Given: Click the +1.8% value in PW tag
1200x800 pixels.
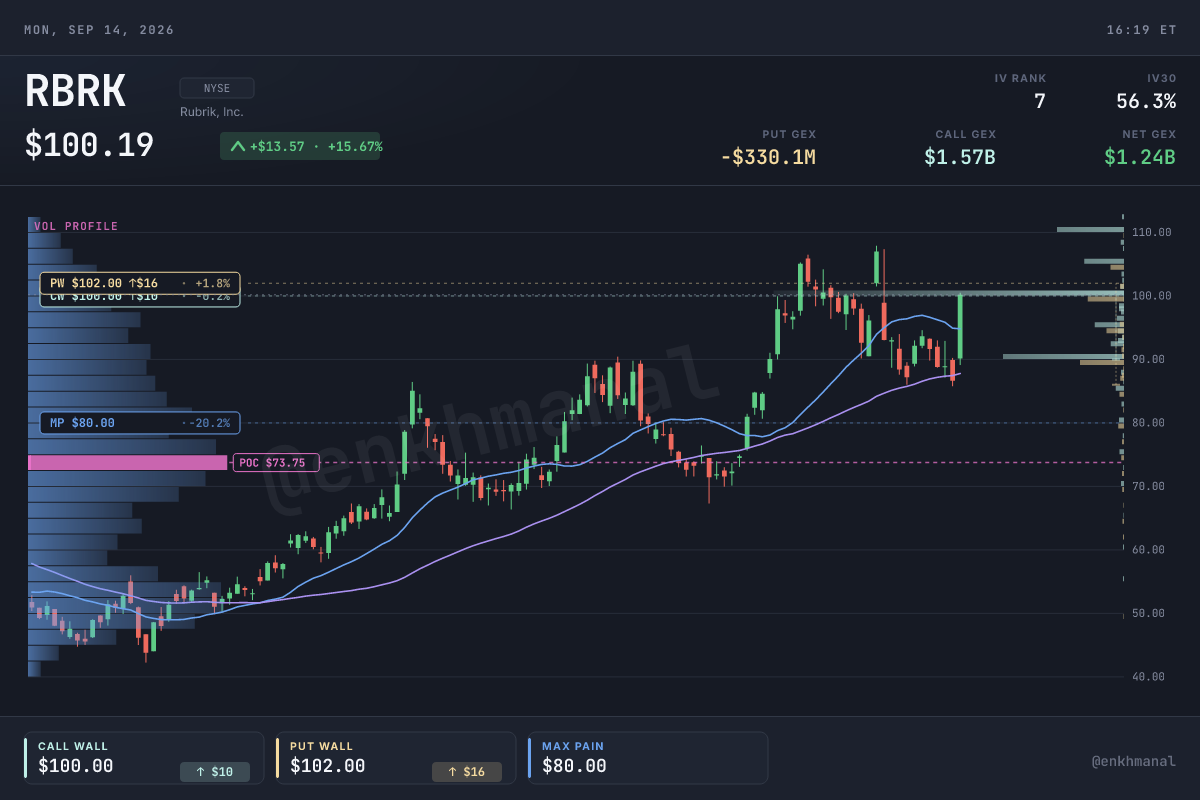Looking at the screenshot, I should click(x=213, y=283).
